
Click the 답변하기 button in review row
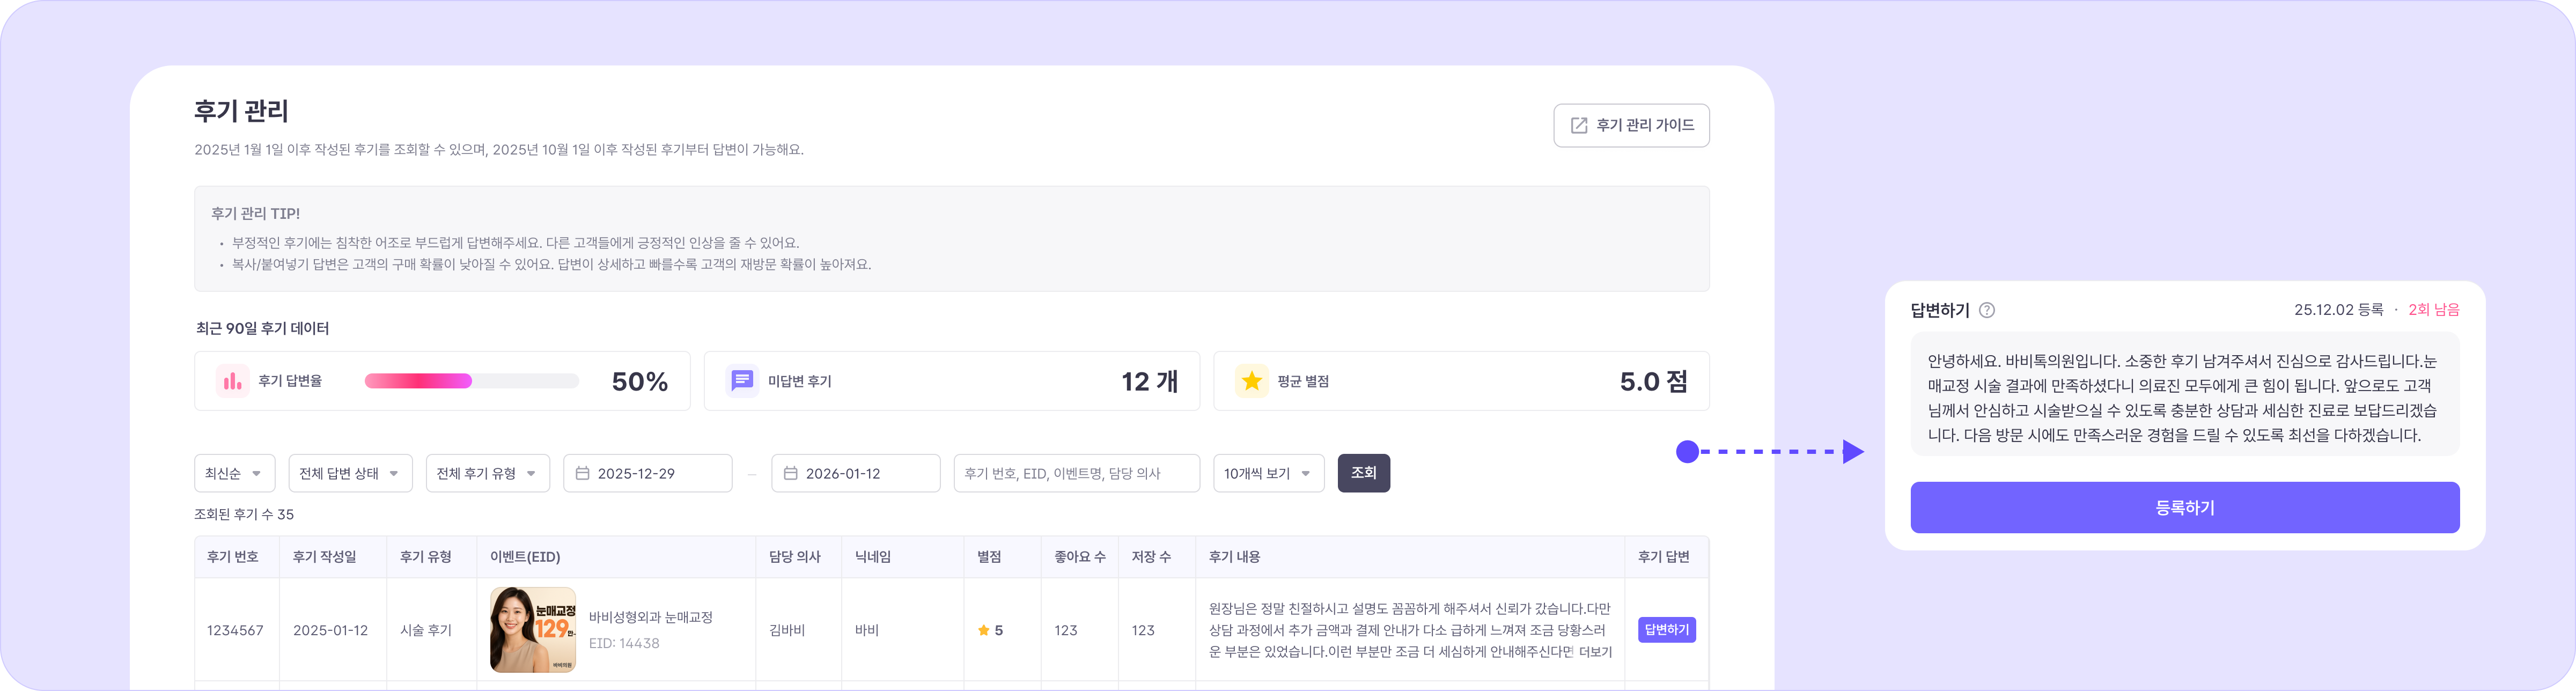tap(1666, 630)
